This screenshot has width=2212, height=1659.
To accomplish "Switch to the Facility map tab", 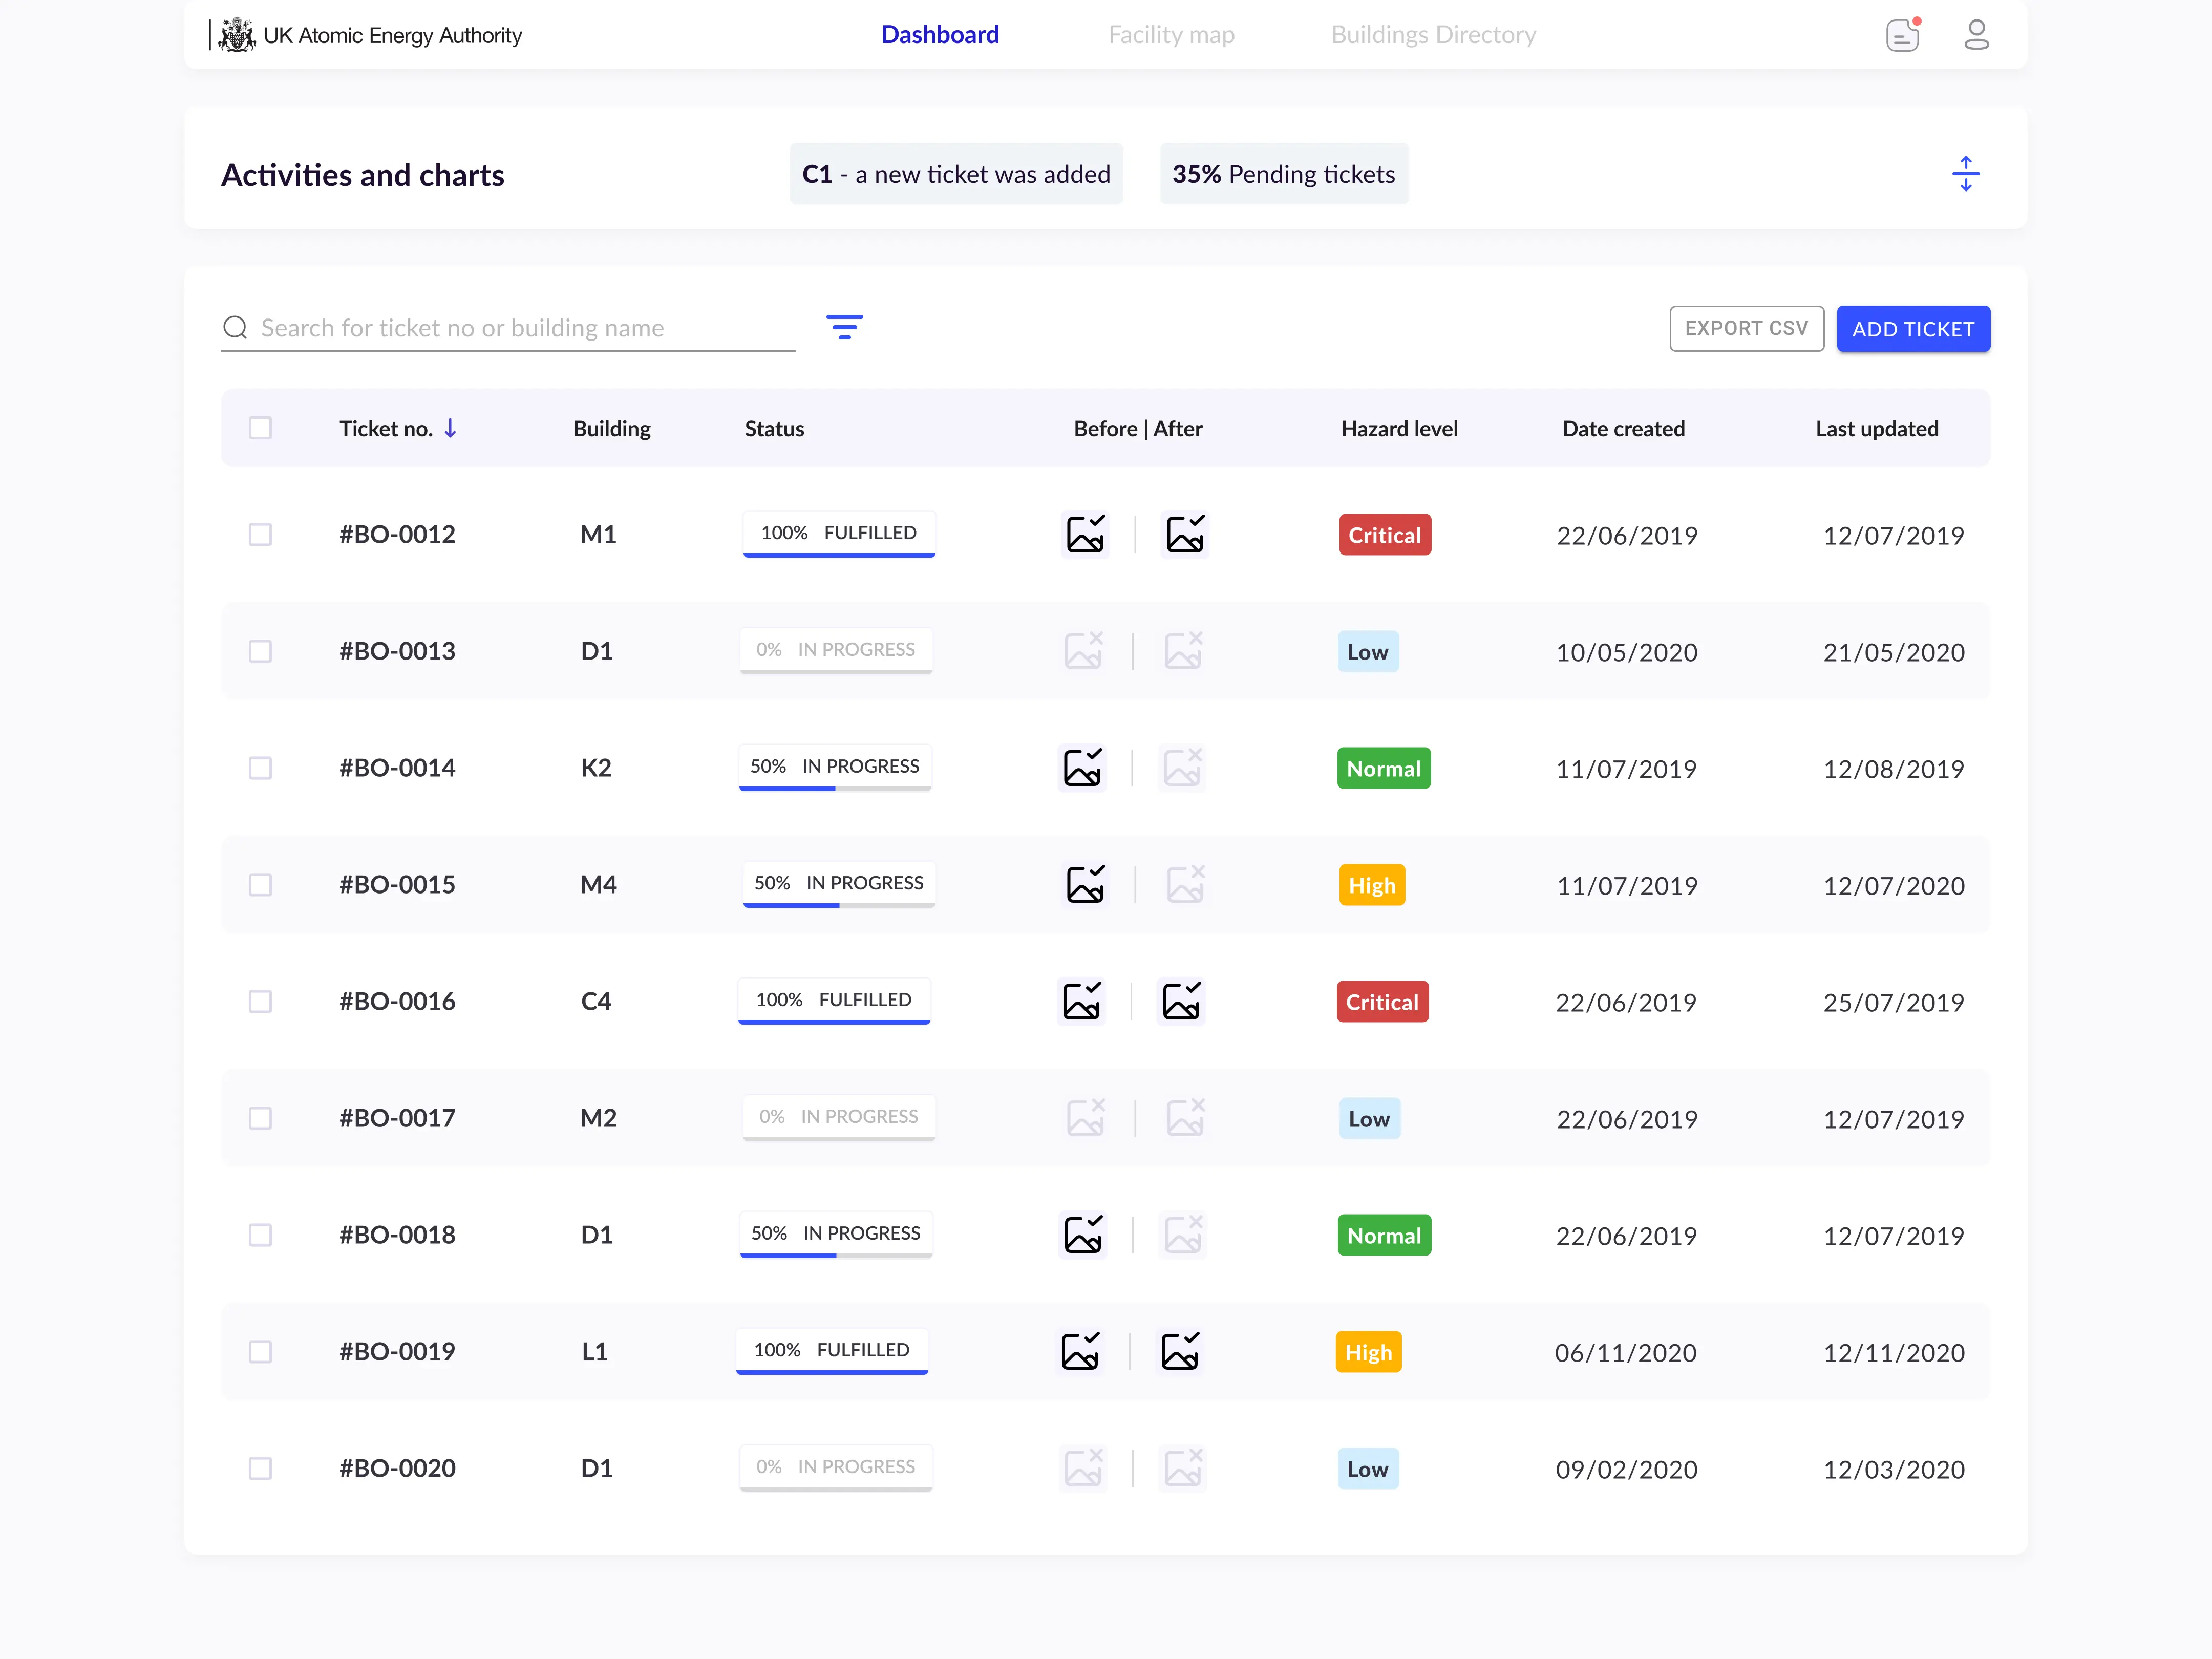I will click(x=1171, y=34).
